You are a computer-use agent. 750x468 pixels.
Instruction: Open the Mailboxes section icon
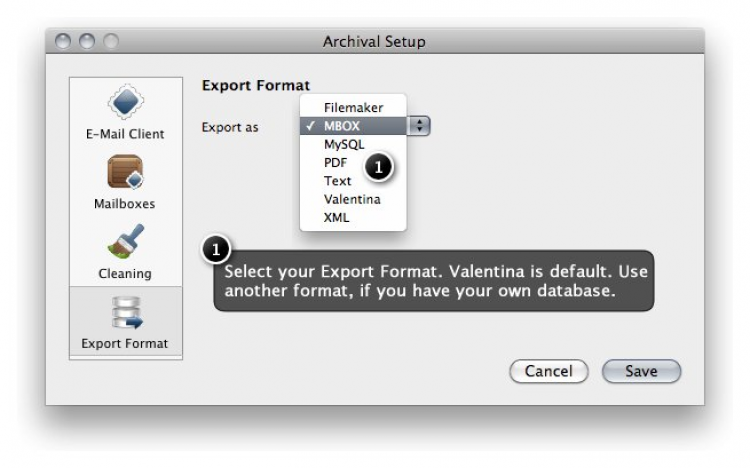(126, 174)
